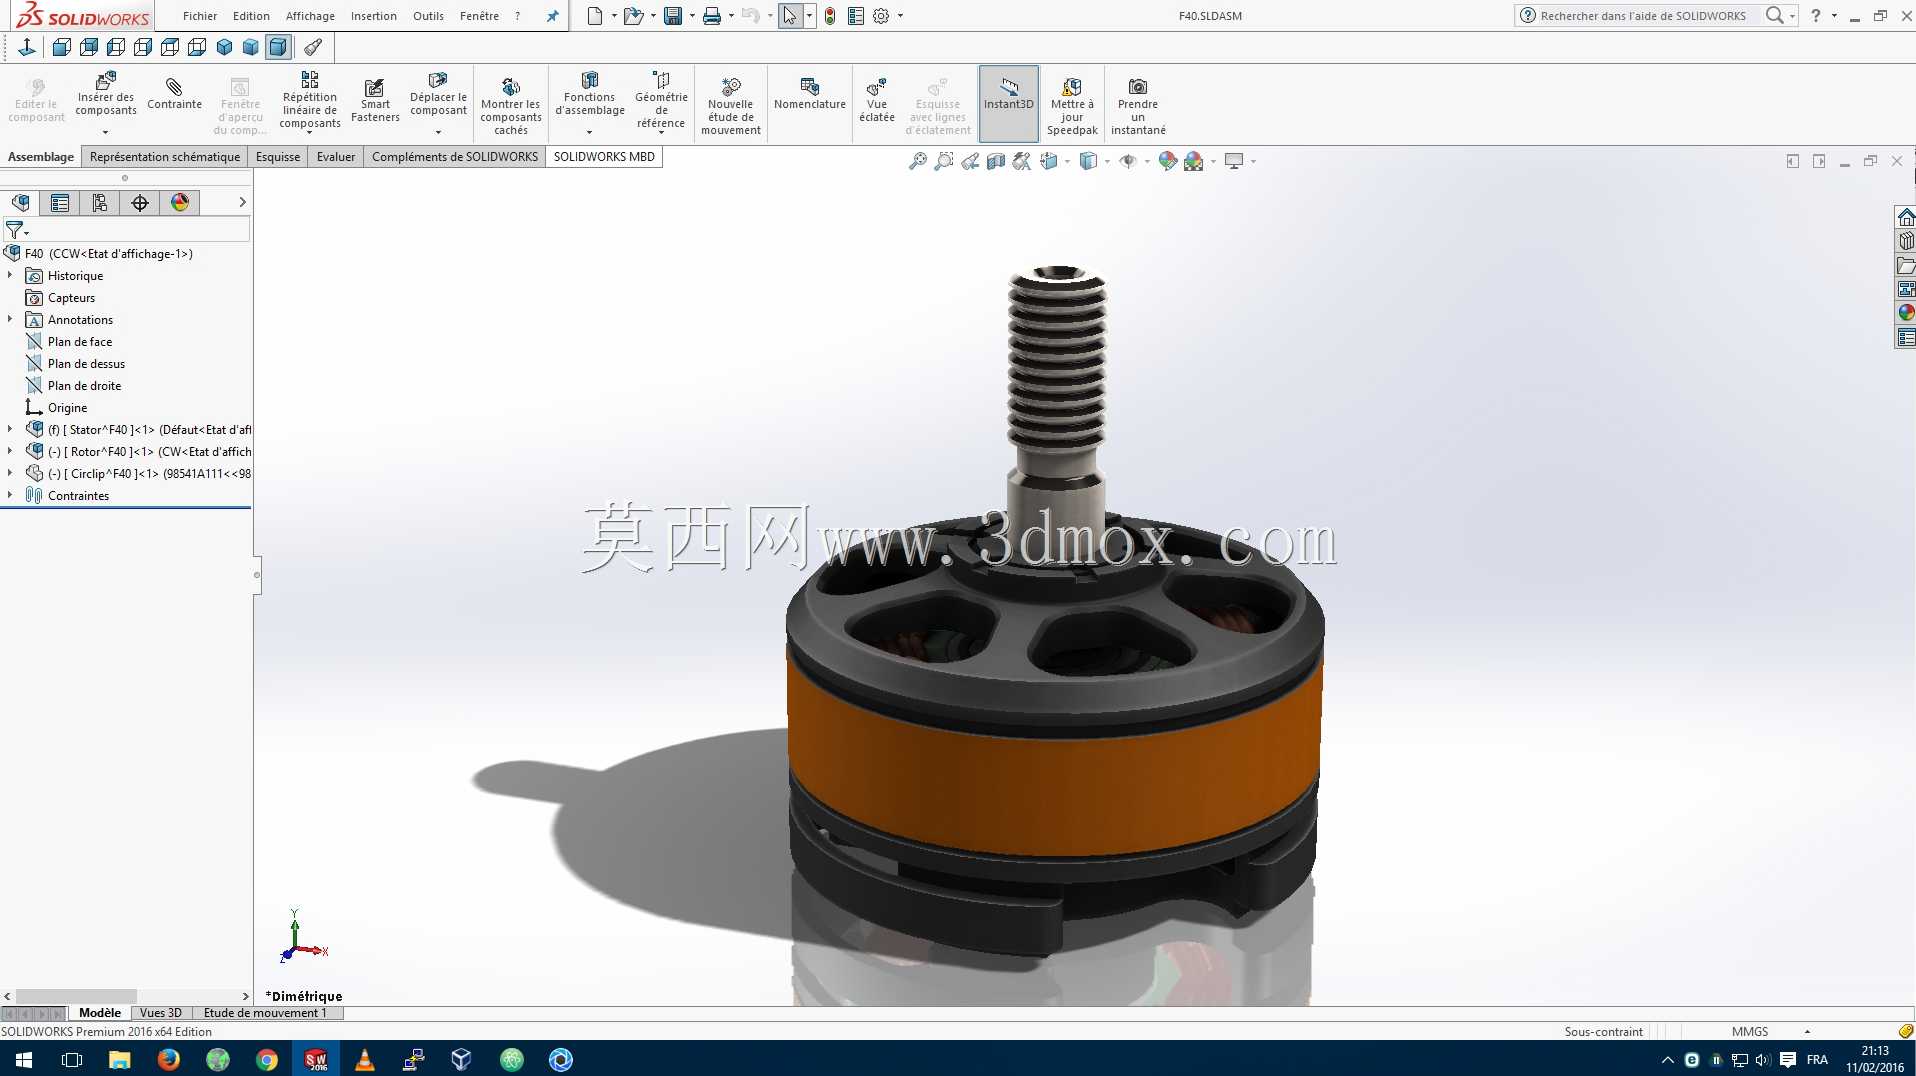Click the Zoom to fit magnifier icon
The image size is (1916, 1076).
coord(917,161)
